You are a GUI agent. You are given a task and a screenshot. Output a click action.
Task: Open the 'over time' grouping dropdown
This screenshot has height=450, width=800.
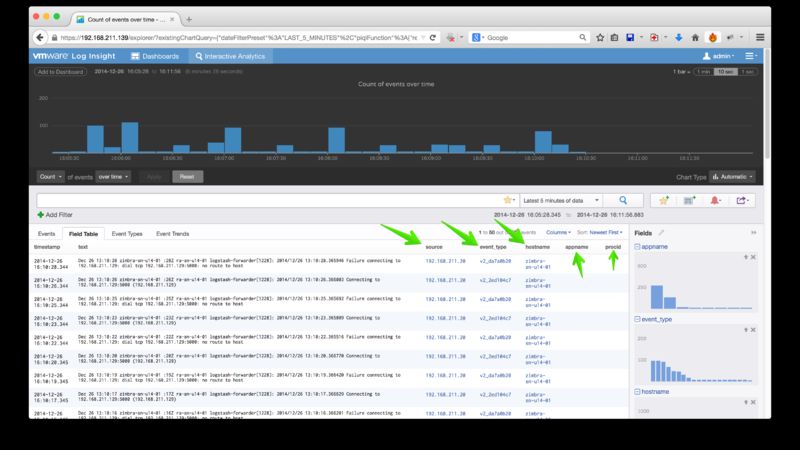[x=113, y=177]
